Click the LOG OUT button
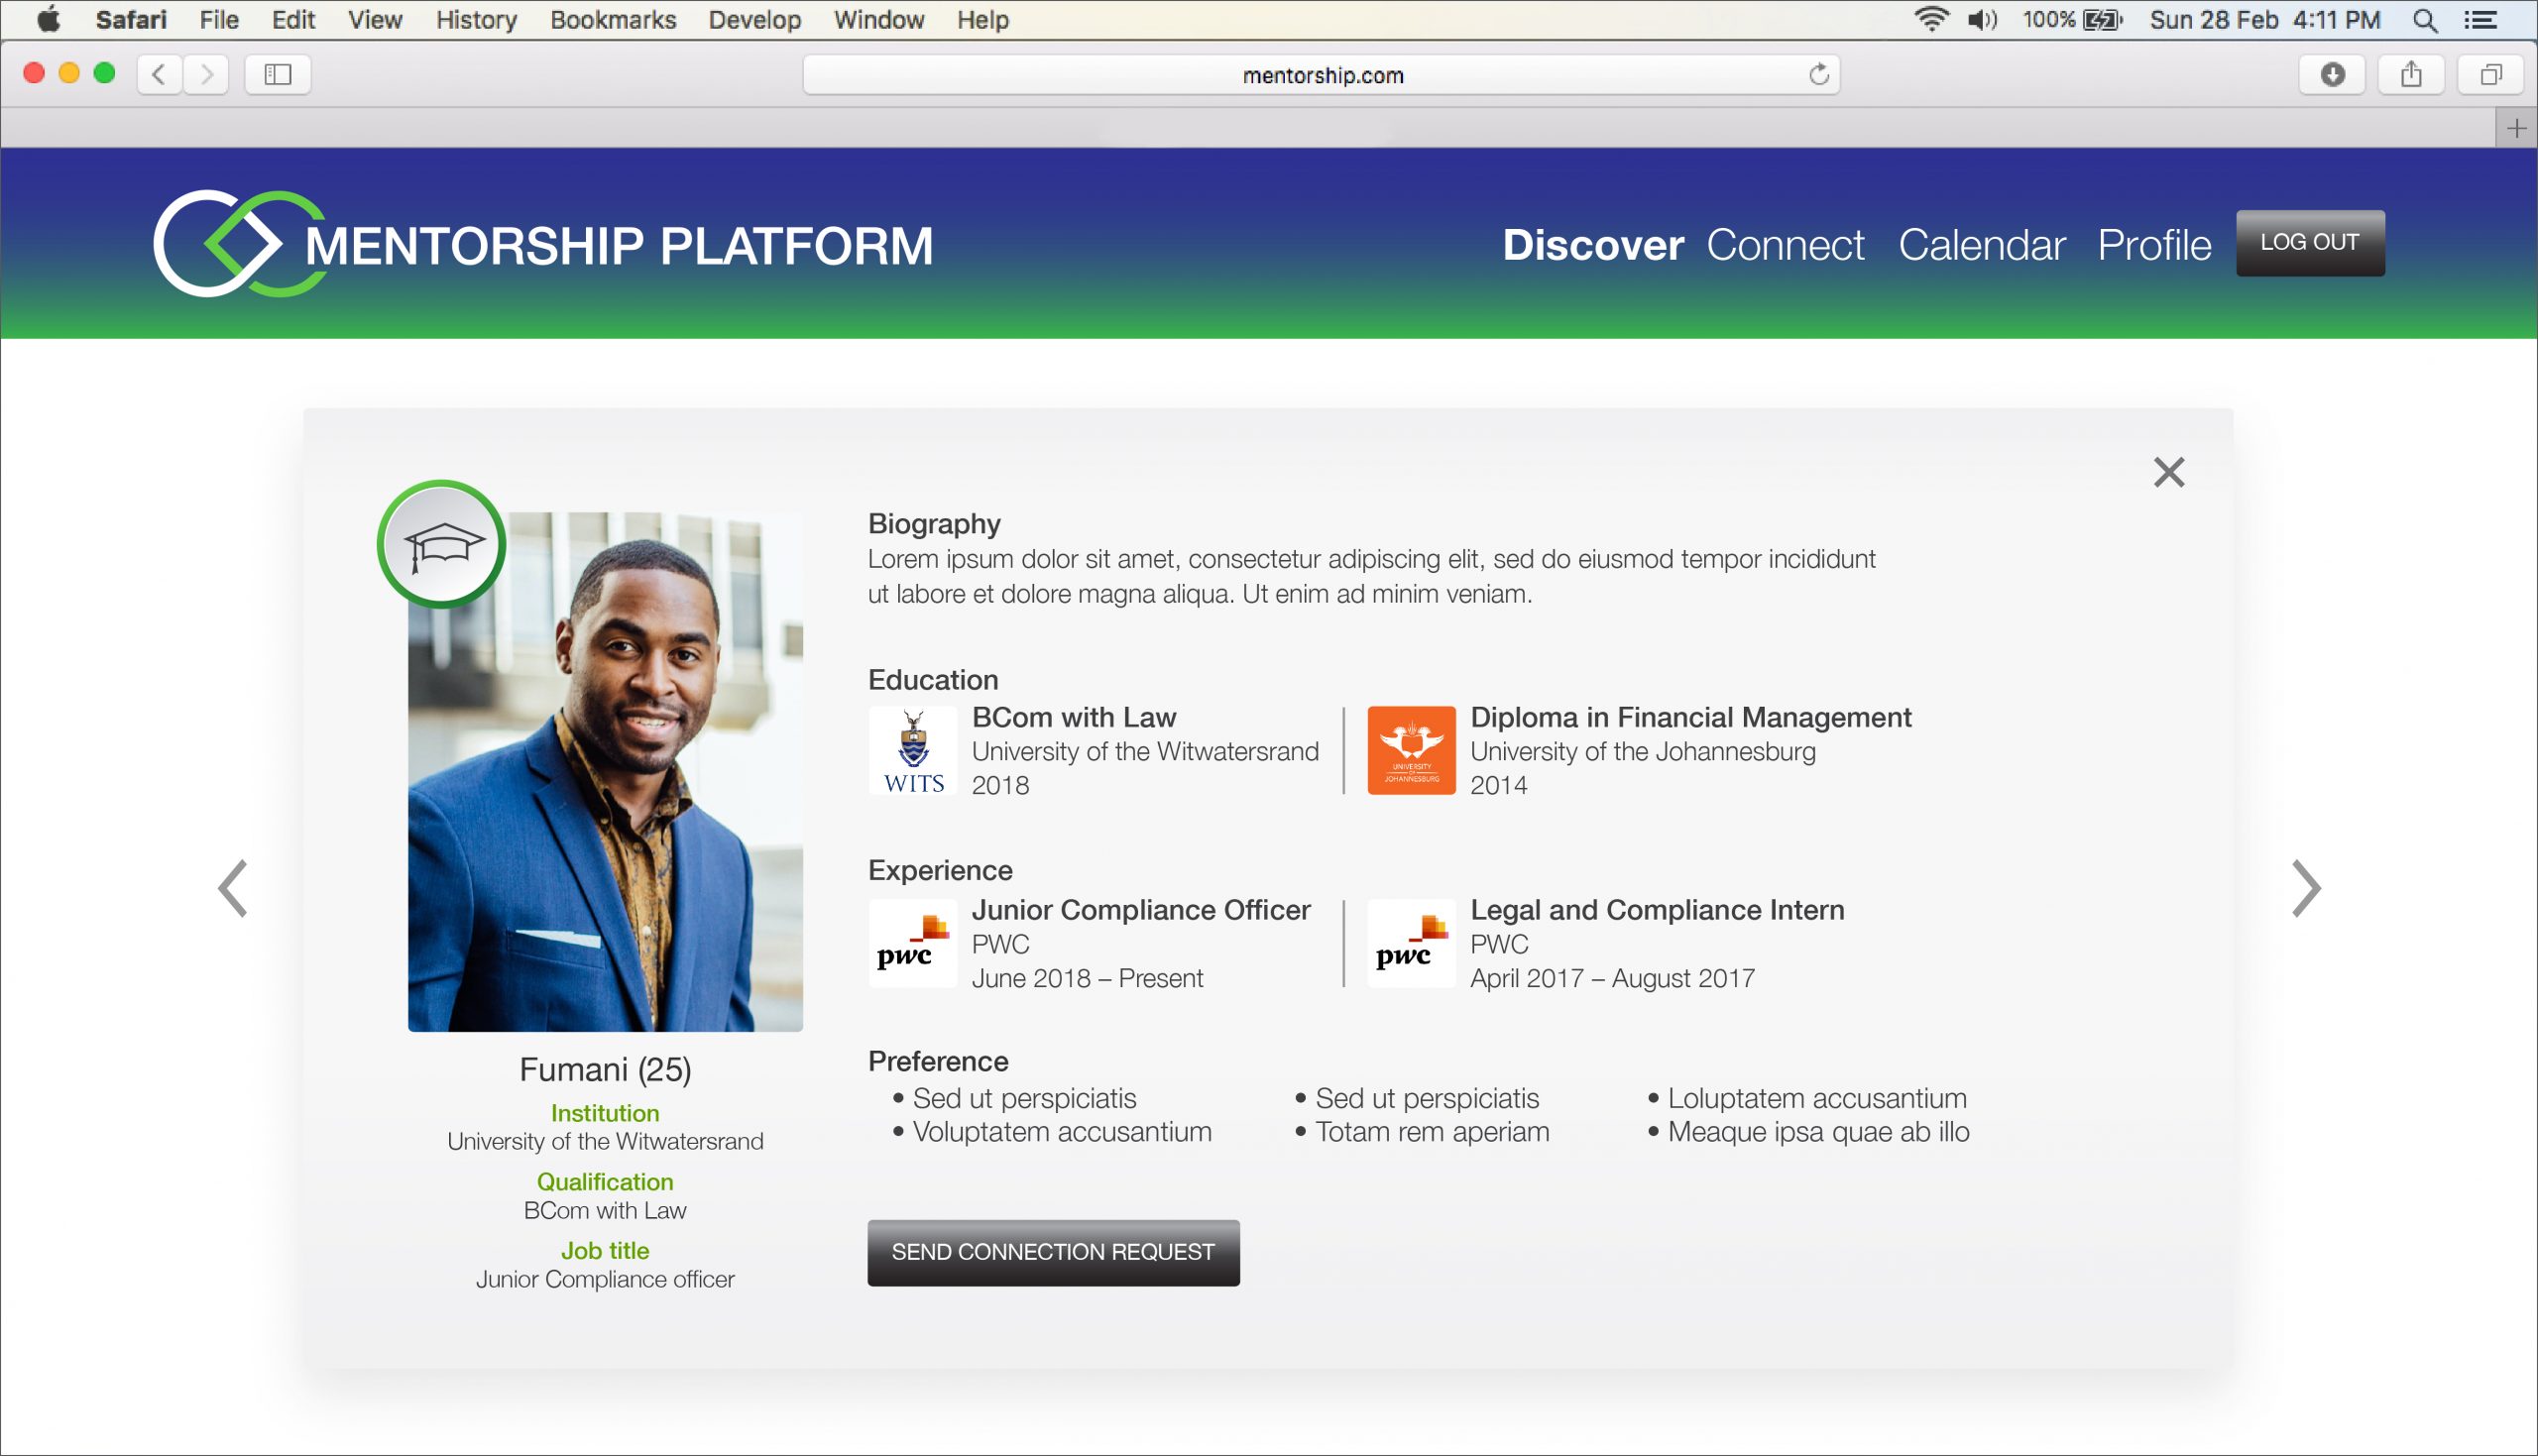The image size is (2538, 1456). (2310, 243)
